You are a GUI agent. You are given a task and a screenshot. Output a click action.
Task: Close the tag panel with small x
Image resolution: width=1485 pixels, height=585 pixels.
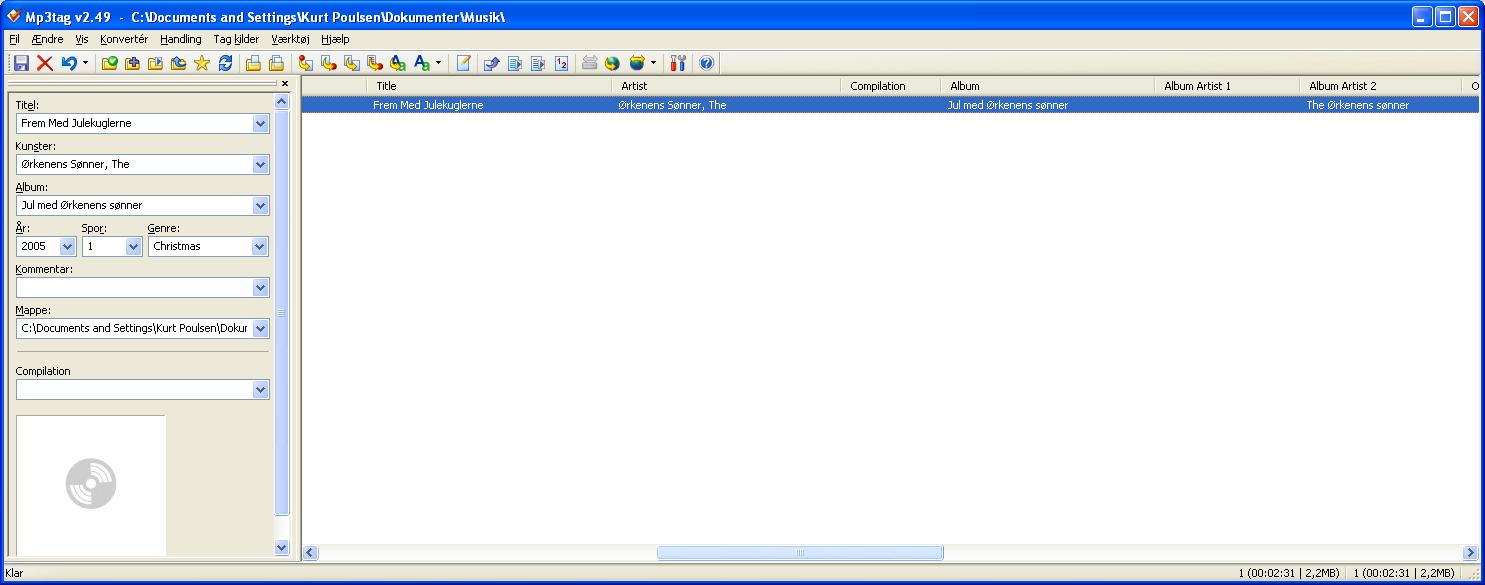point(285,84)
